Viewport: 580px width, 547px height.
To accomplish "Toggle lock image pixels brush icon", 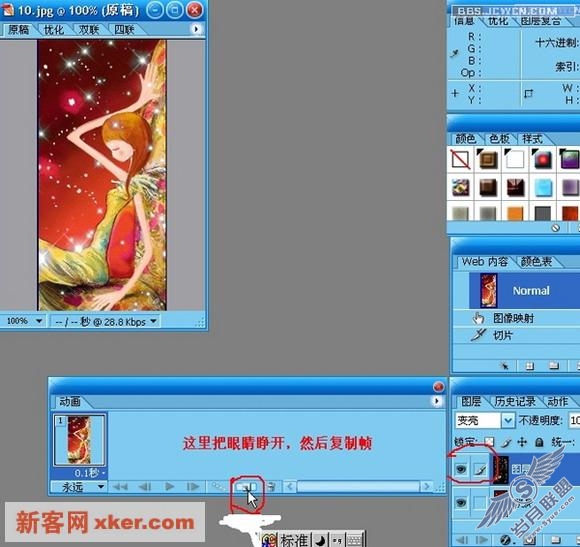I will click(x=505, y=442).
